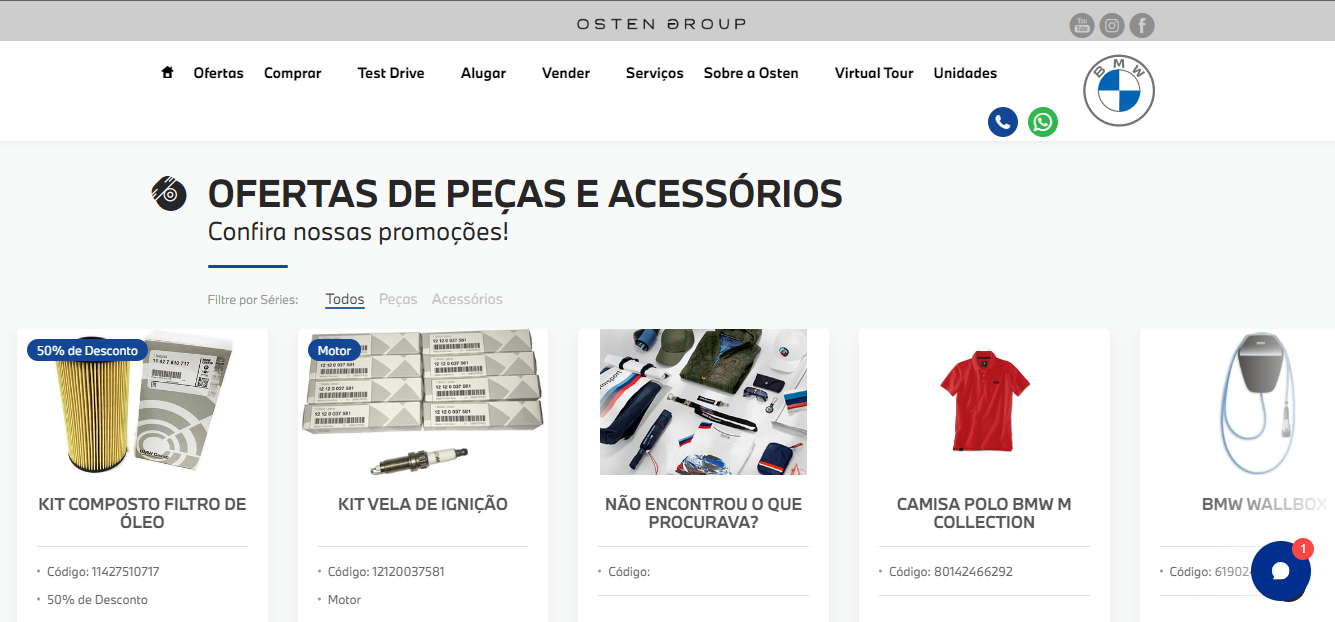Expand the Serviços menu
Viewport: 1335px width, 622px height.
pyautogui.click(x=655, y=73)
